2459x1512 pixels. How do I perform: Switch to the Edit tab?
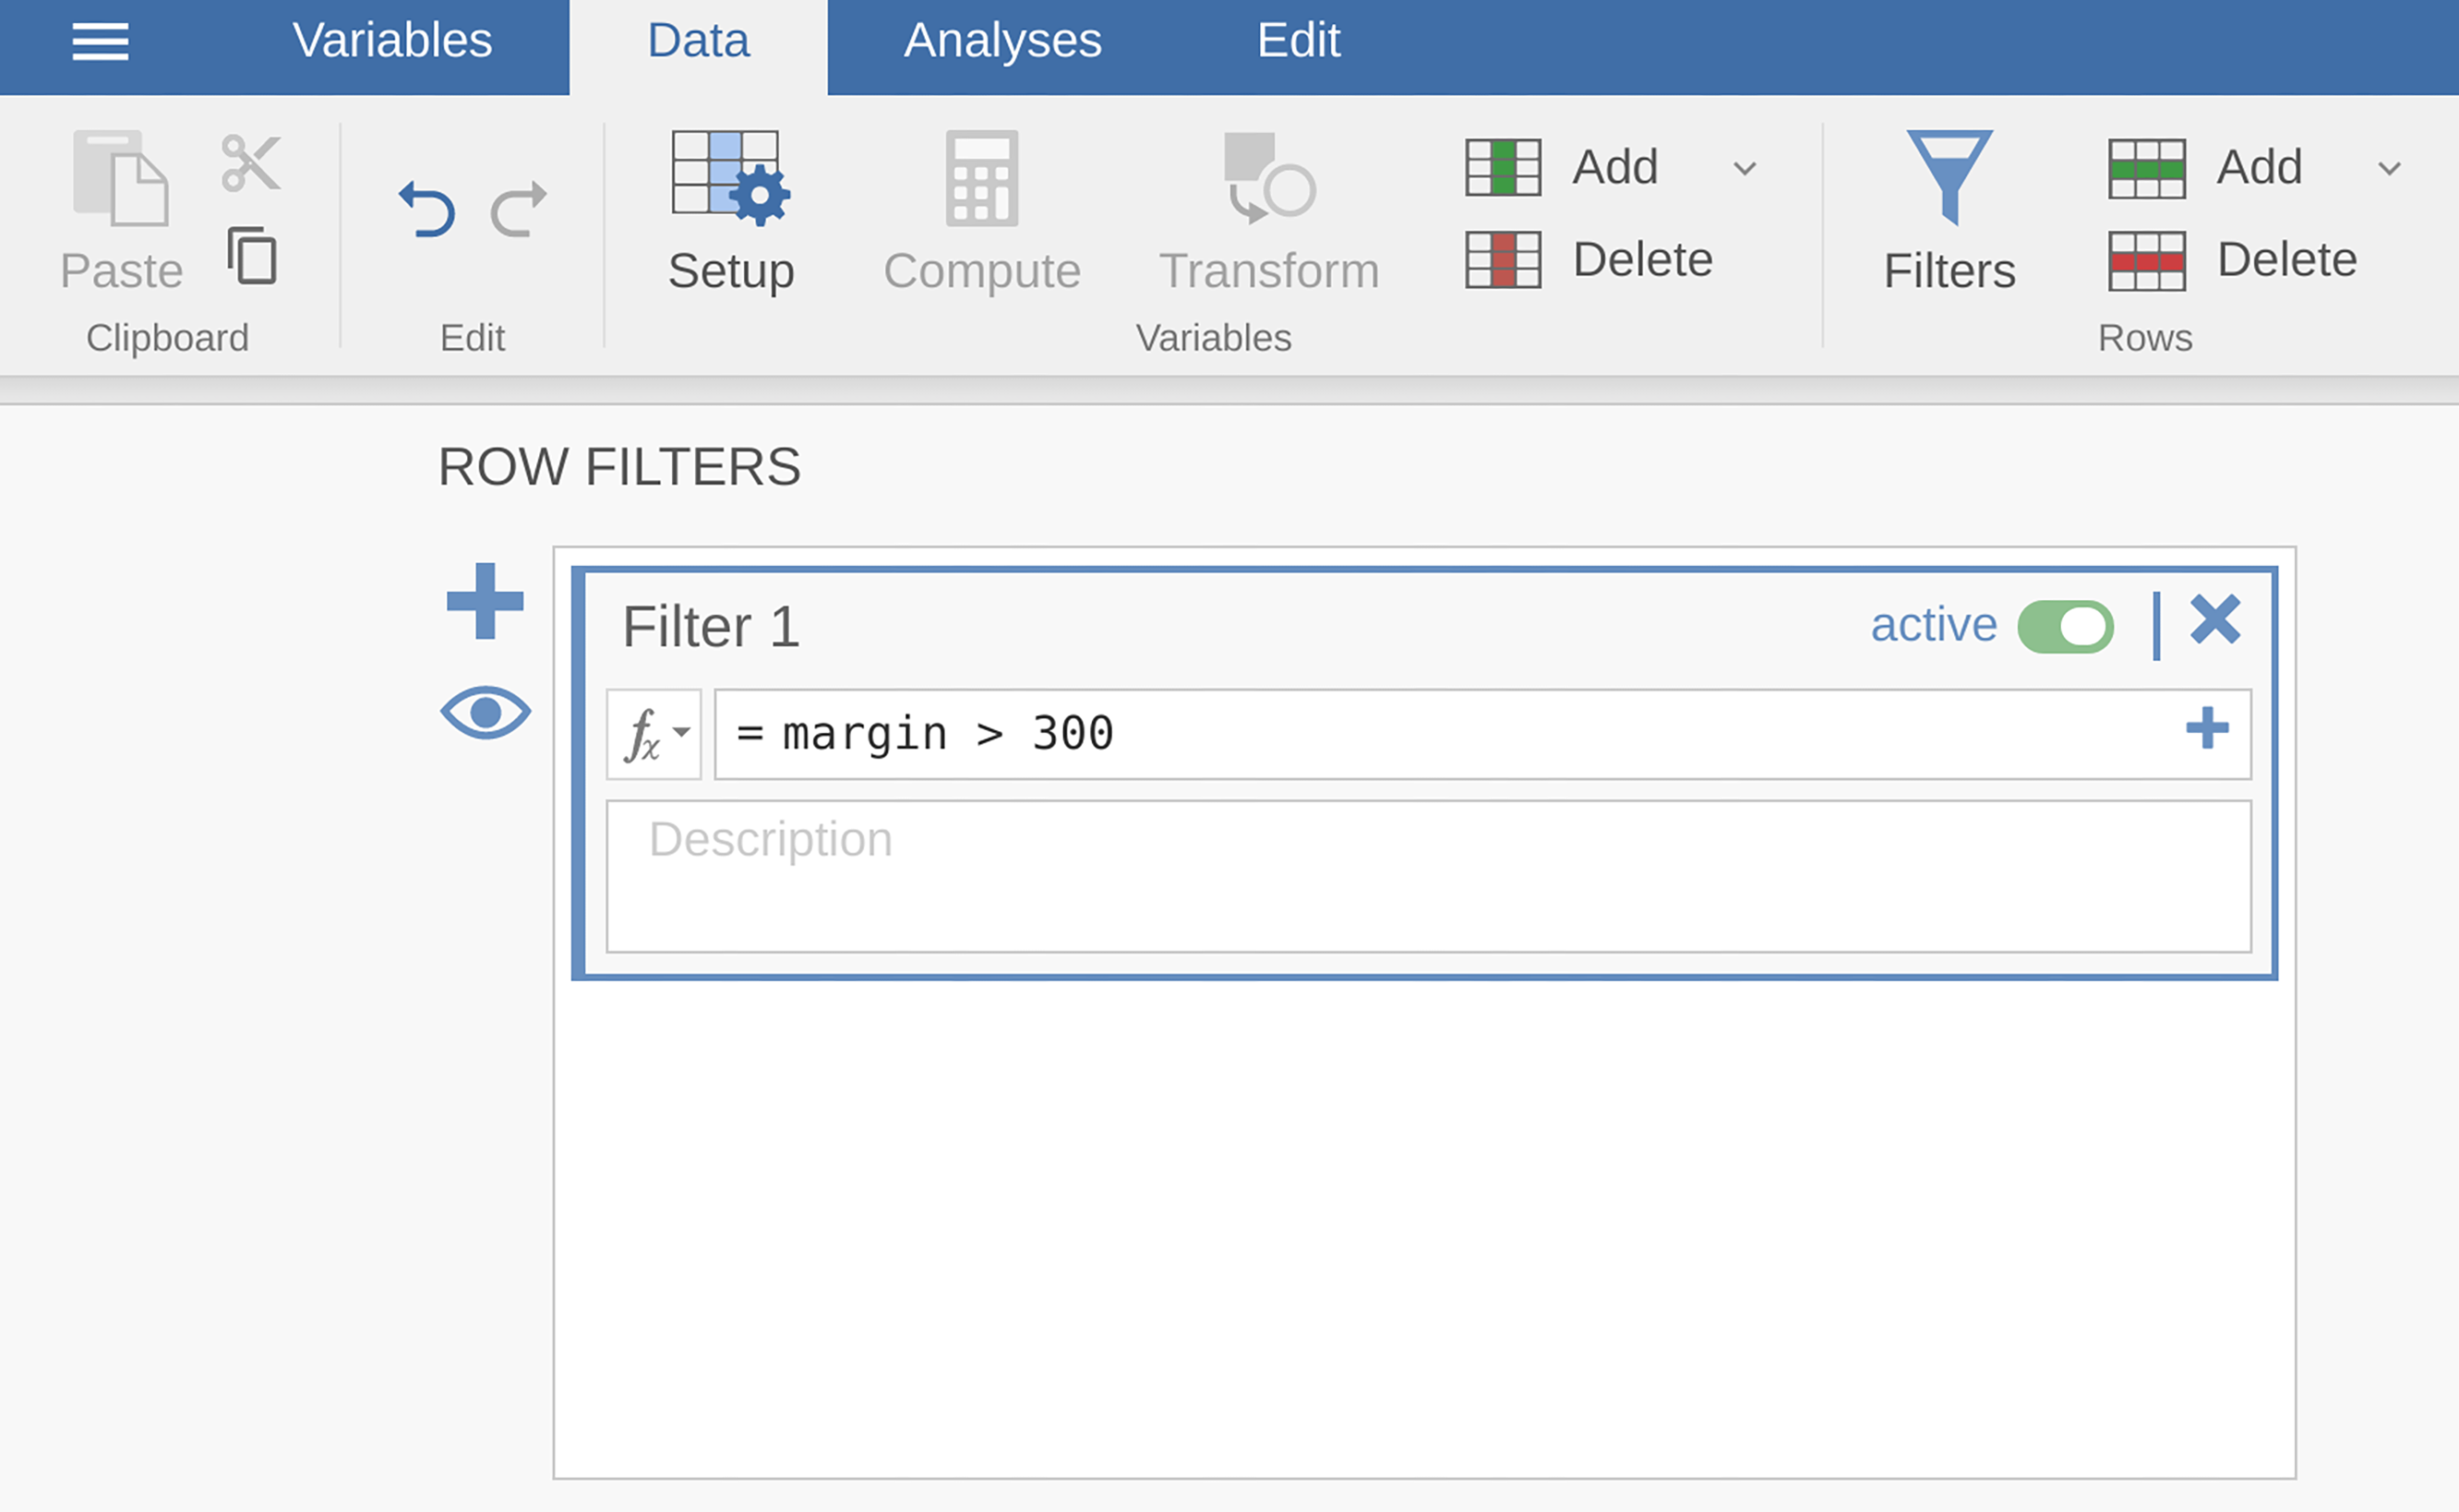[1298, 41]
